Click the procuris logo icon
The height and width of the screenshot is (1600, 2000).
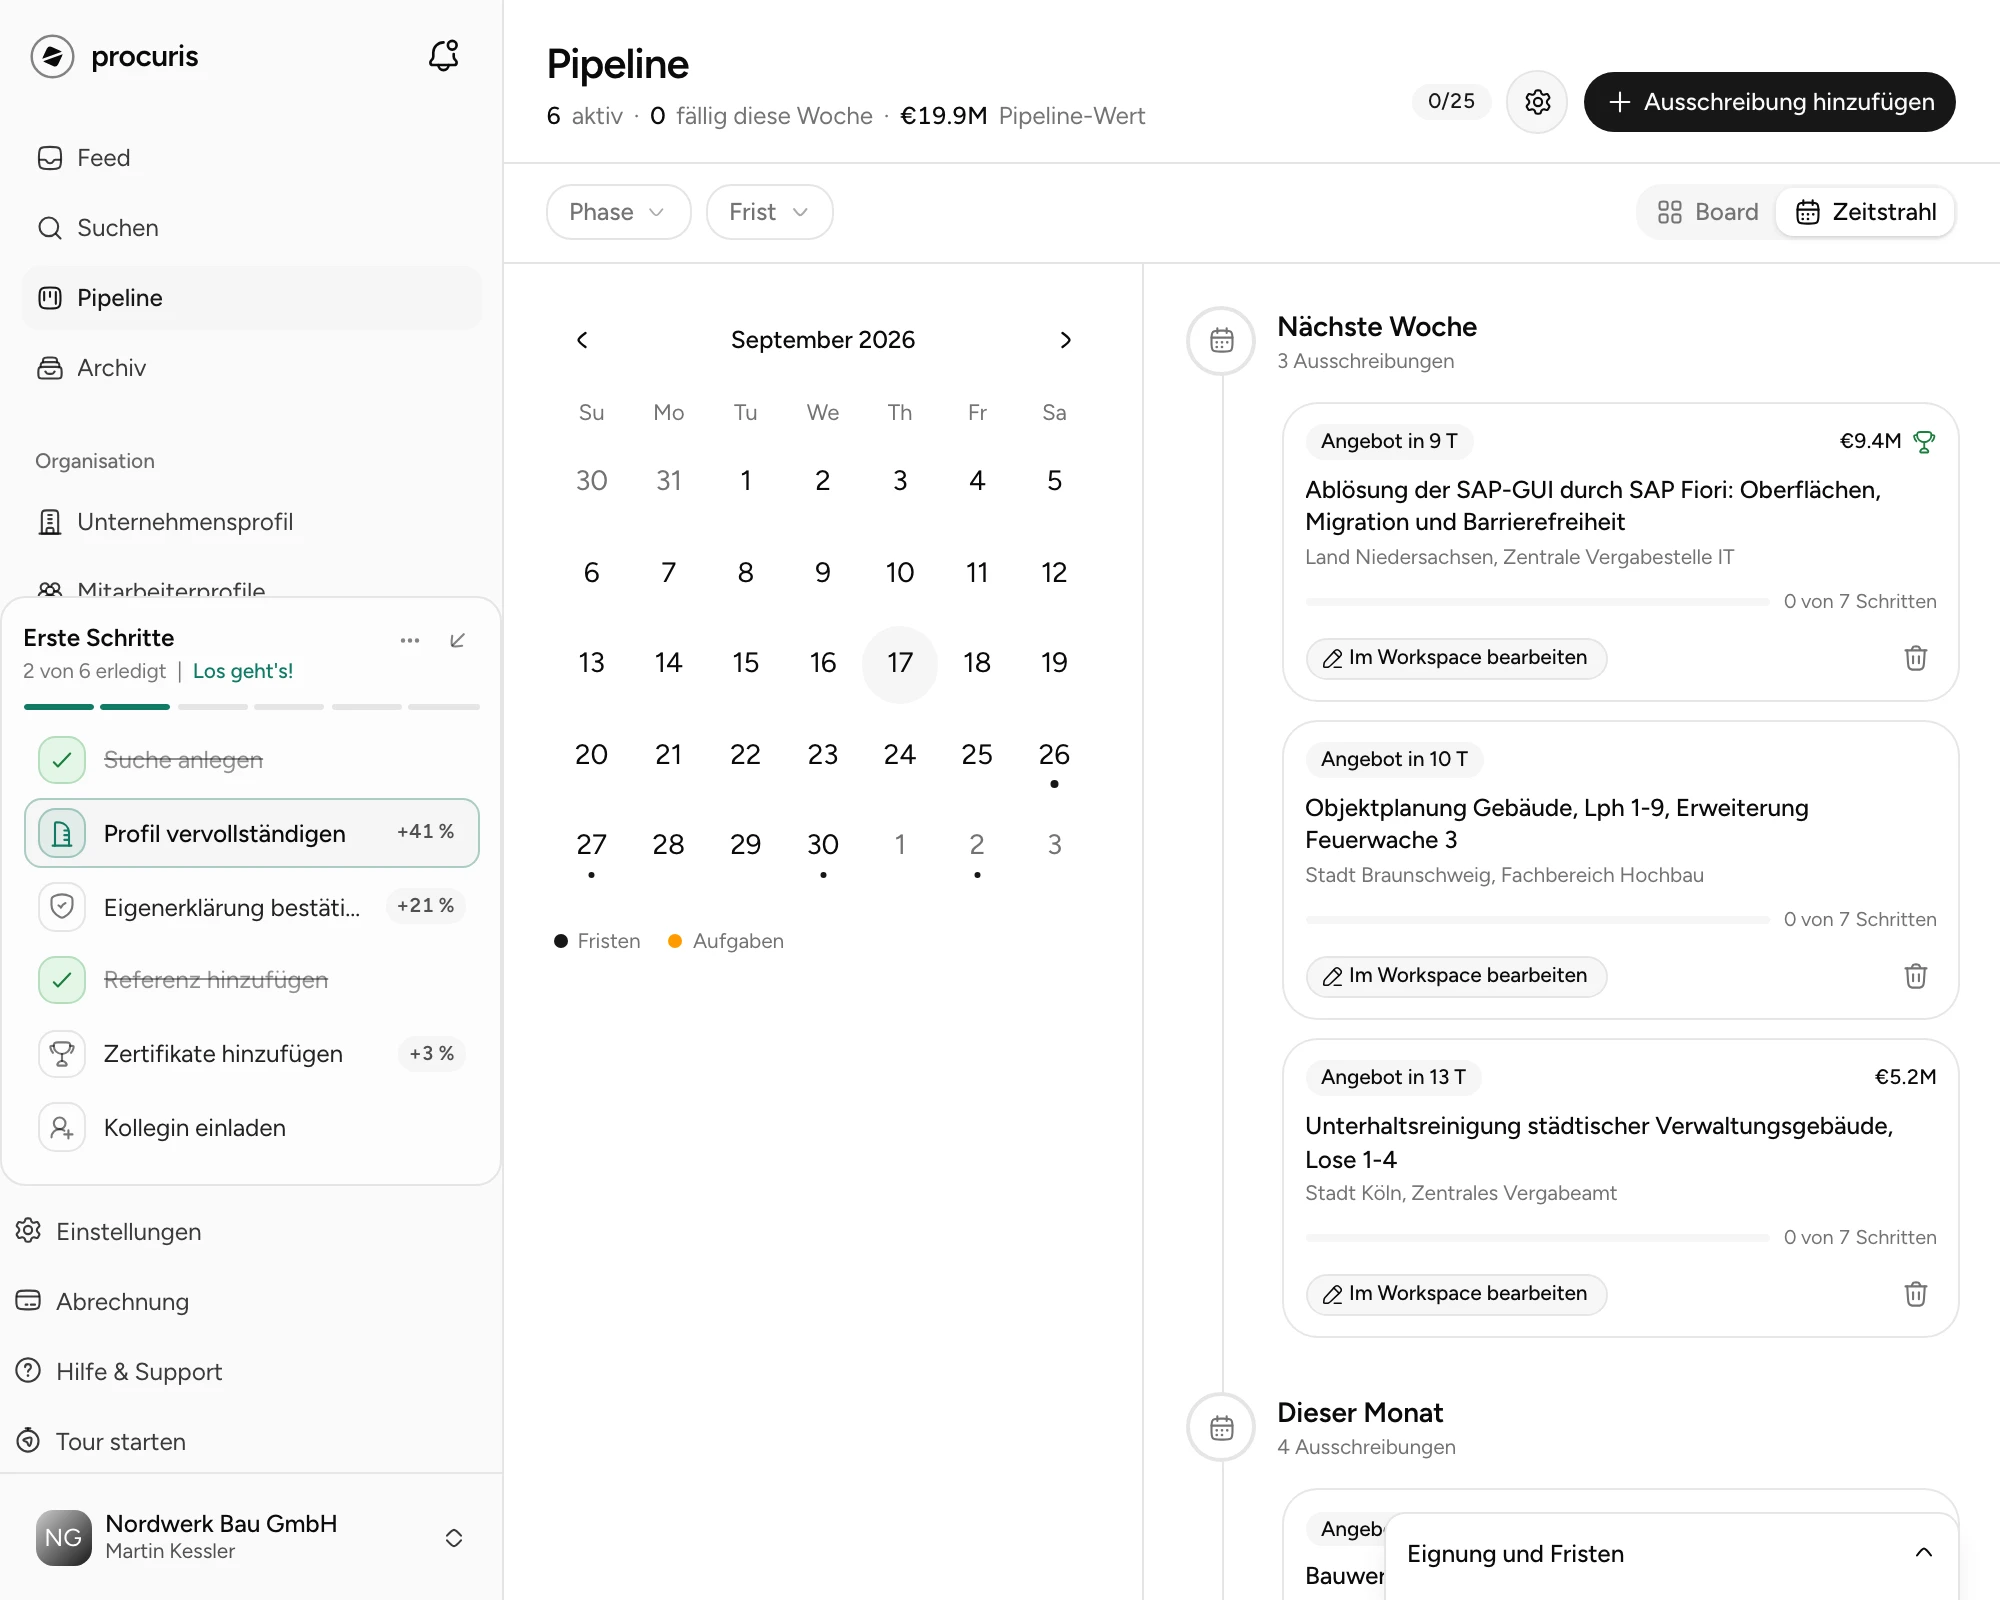[53, 57]
